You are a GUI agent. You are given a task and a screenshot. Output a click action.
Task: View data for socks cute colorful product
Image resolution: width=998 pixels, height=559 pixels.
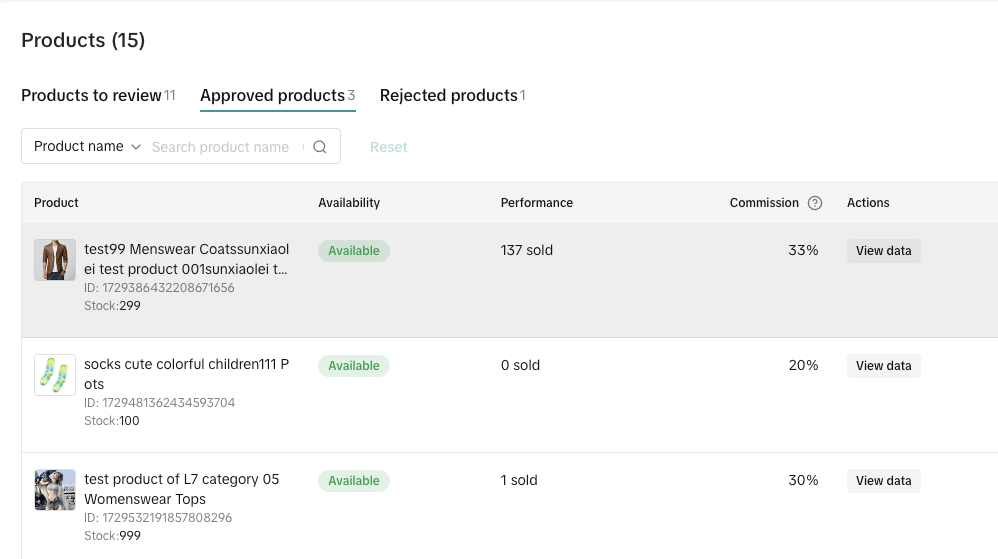[x=883, y=366]
